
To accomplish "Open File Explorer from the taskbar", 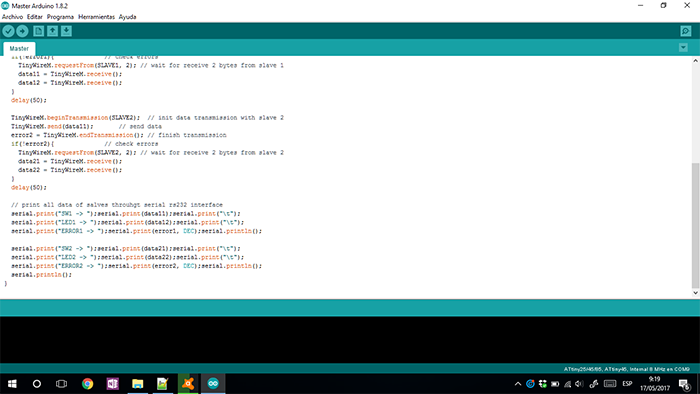I will tap(138, 384).
